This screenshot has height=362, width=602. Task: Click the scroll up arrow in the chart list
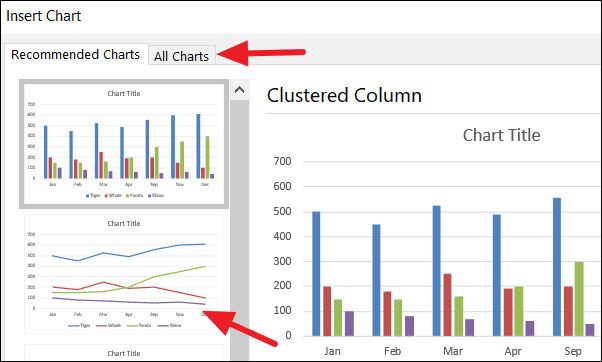240,90
